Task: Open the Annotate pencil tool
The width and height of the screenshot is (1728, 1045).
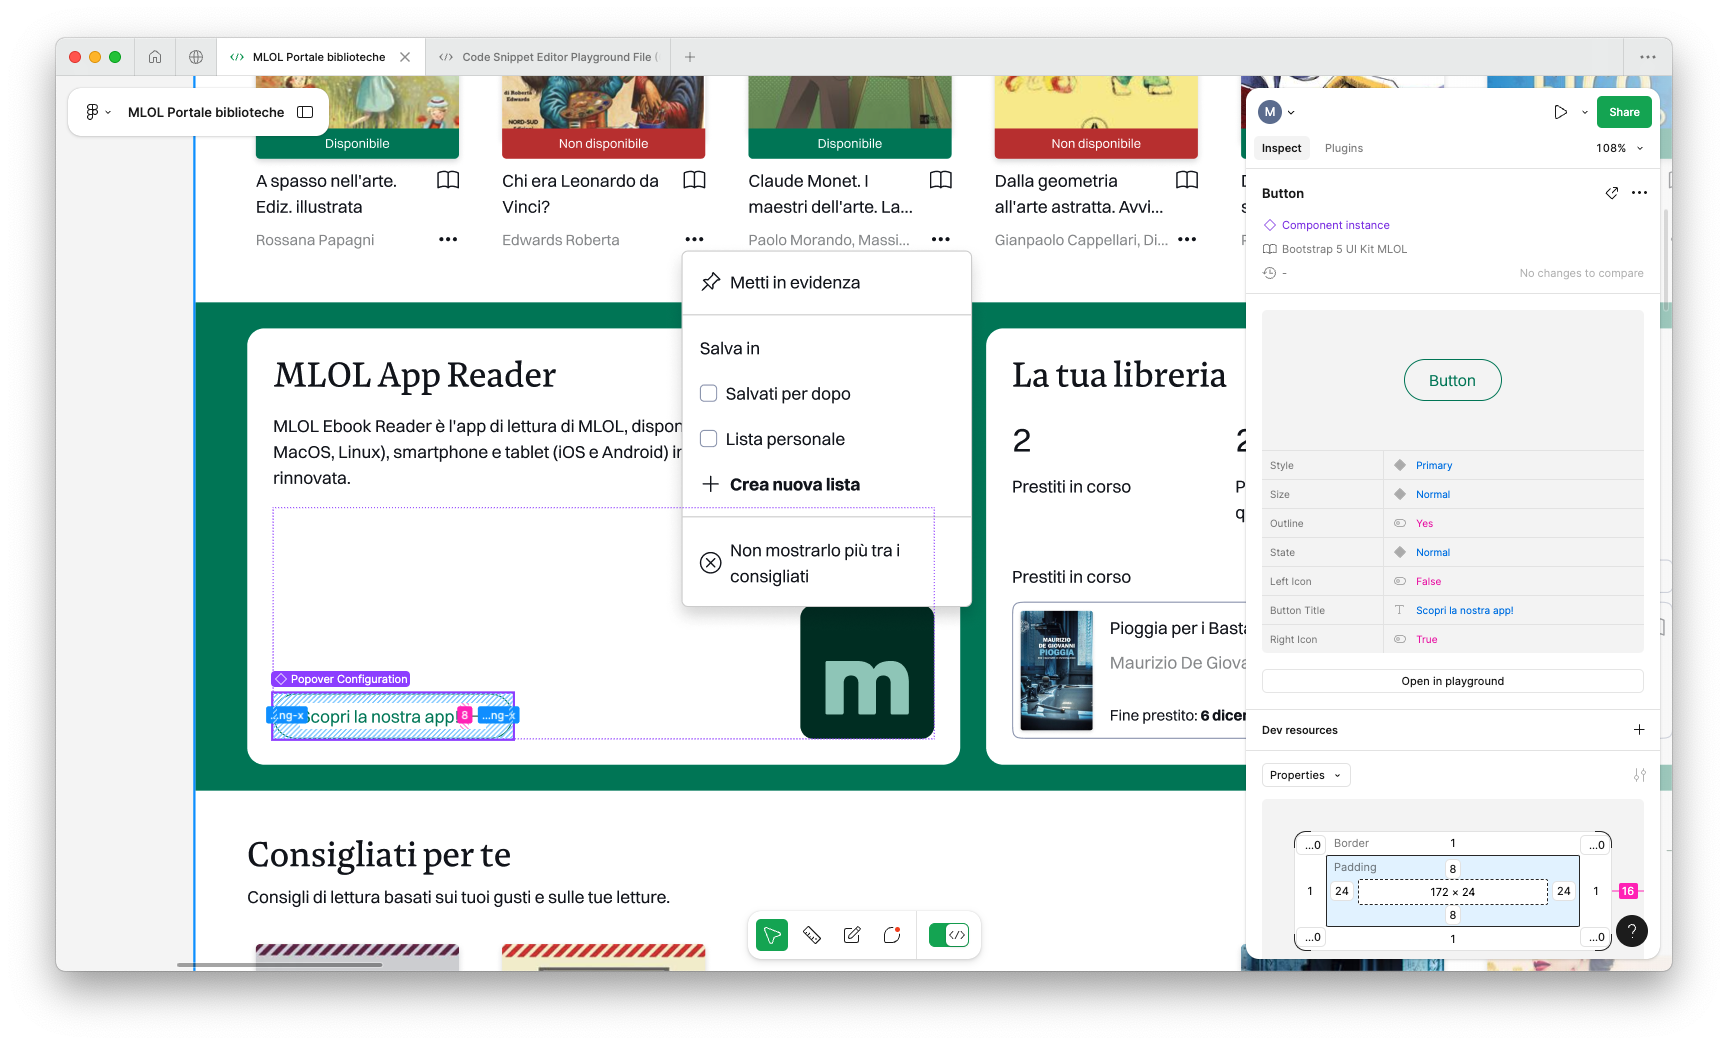Action: (x=852, y=935)
